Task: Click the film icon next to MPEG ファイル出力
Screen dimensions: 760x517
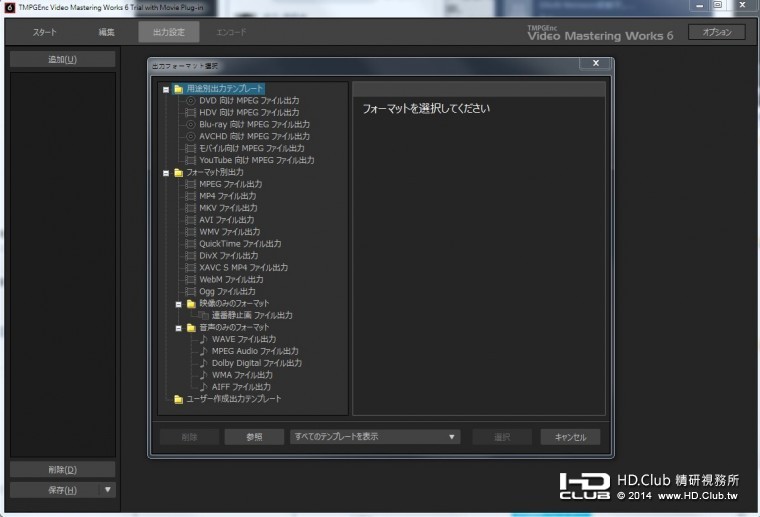Action: click(x=190, y=184)
